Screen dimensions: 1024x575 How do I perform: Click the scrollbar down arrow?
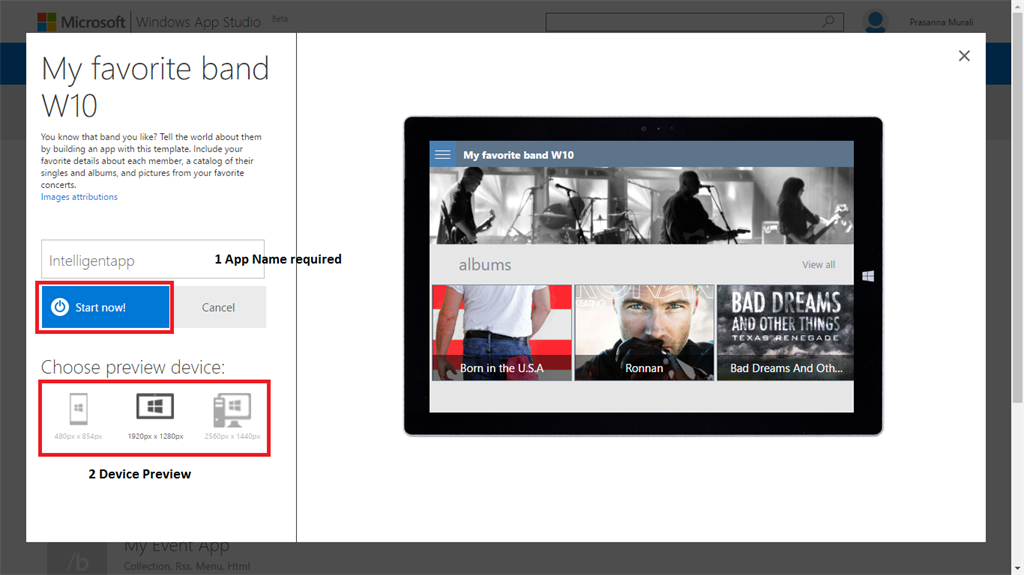[x=1017, y=569]
